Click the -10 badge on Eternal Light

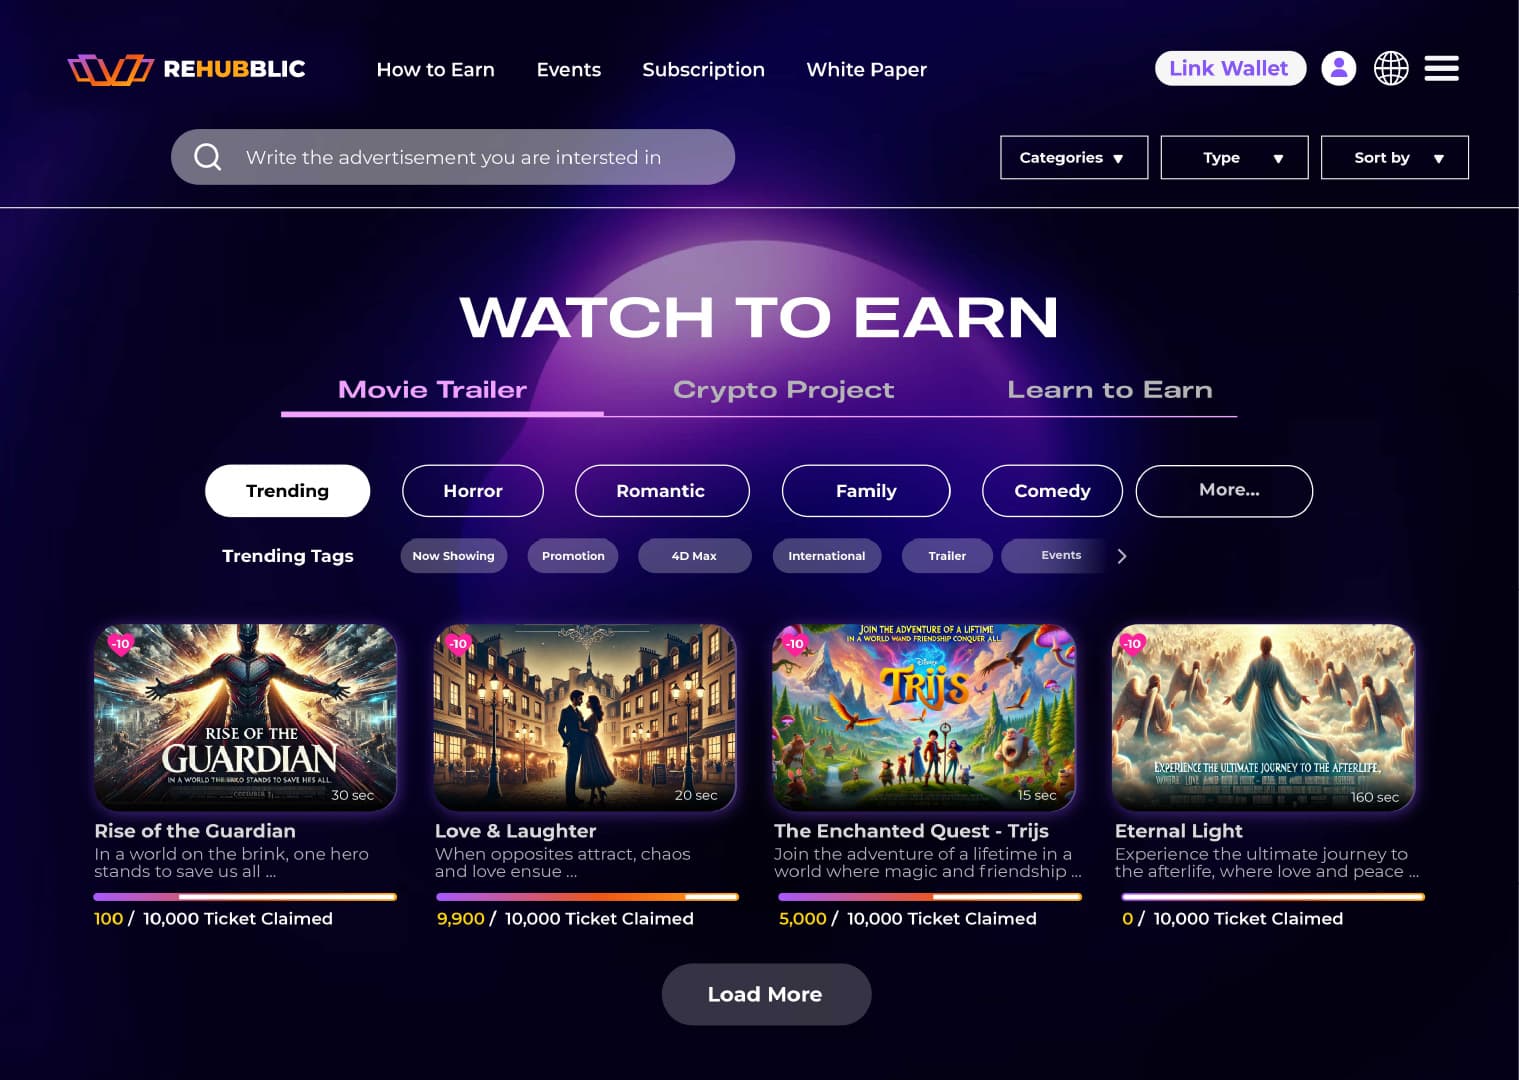click(x=1132, y=644)
